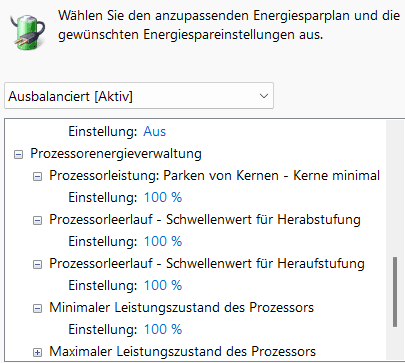Collapse the Prozessorenergieverwaltung tree node

pyautogui.click(x=18, y=154)
